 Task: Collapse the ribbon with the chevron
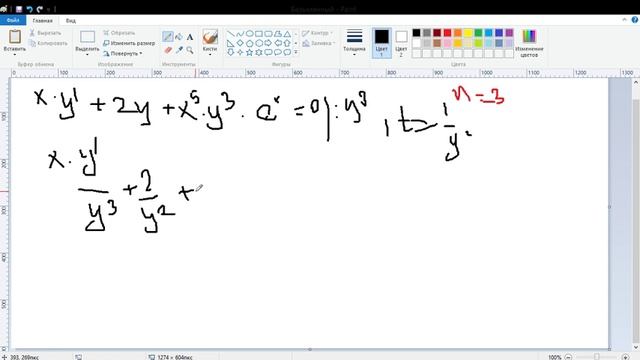point(624,20)
